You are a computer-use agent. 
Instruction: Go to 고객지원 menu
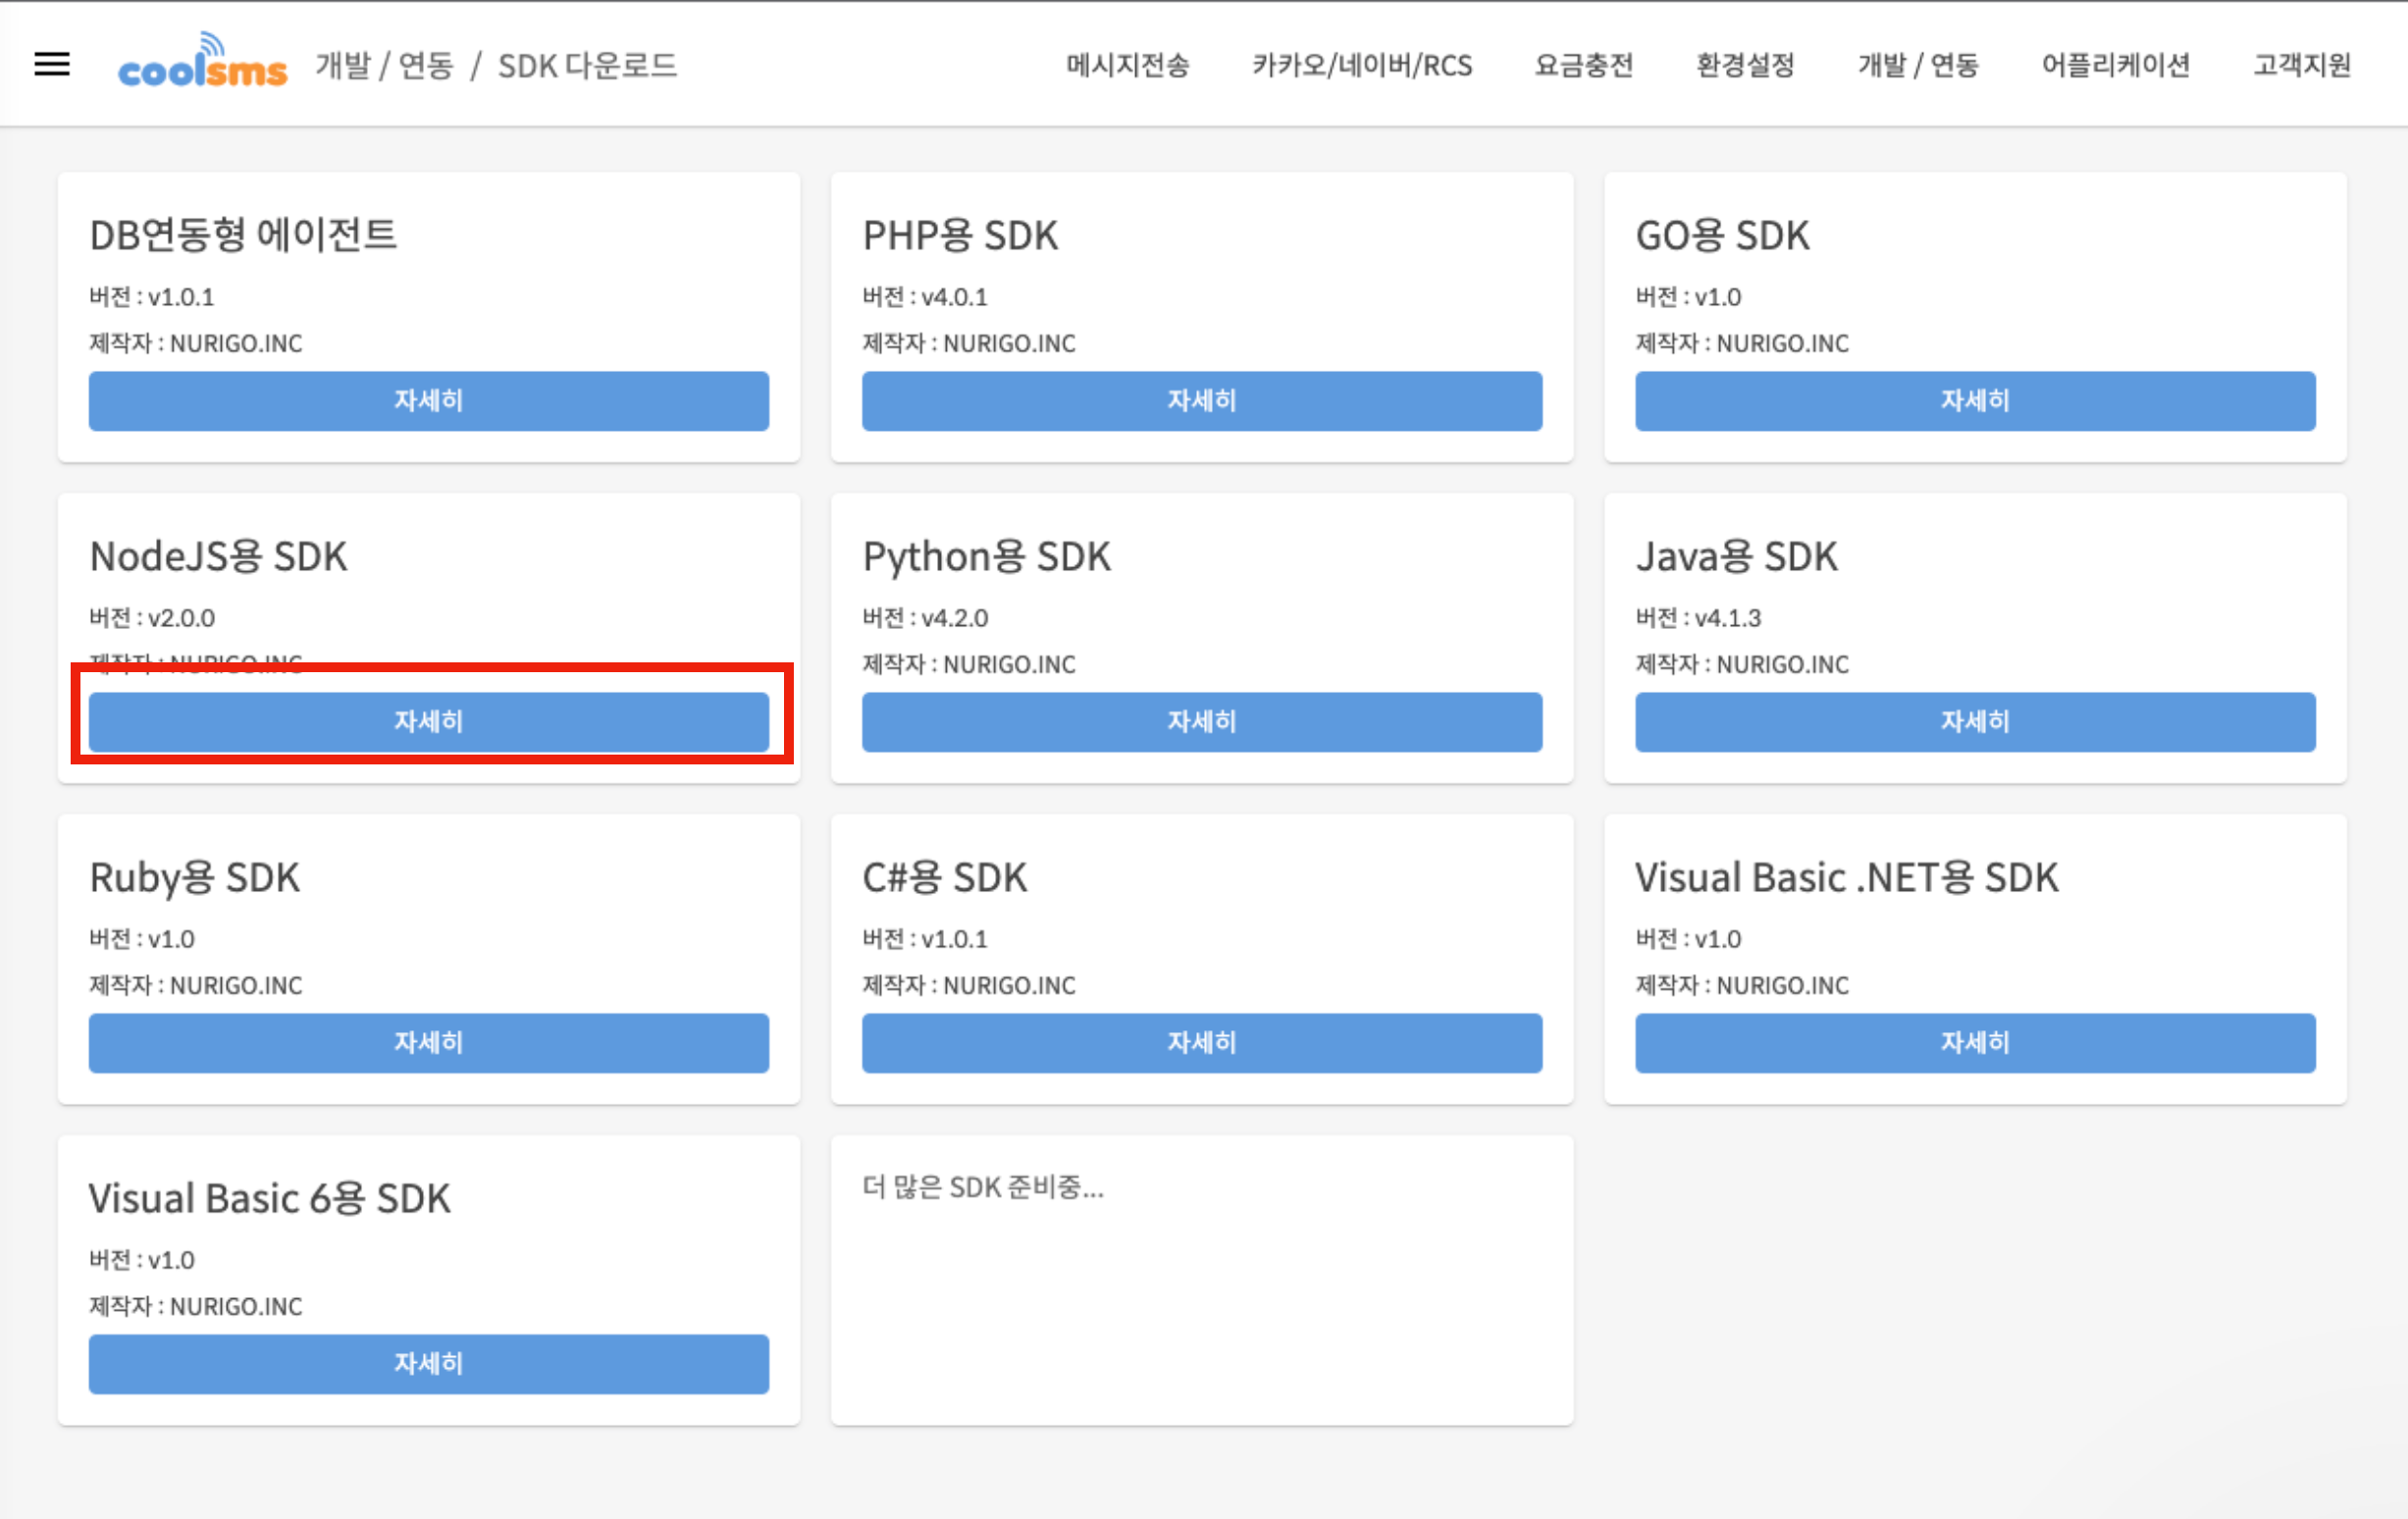(2301, 66)
